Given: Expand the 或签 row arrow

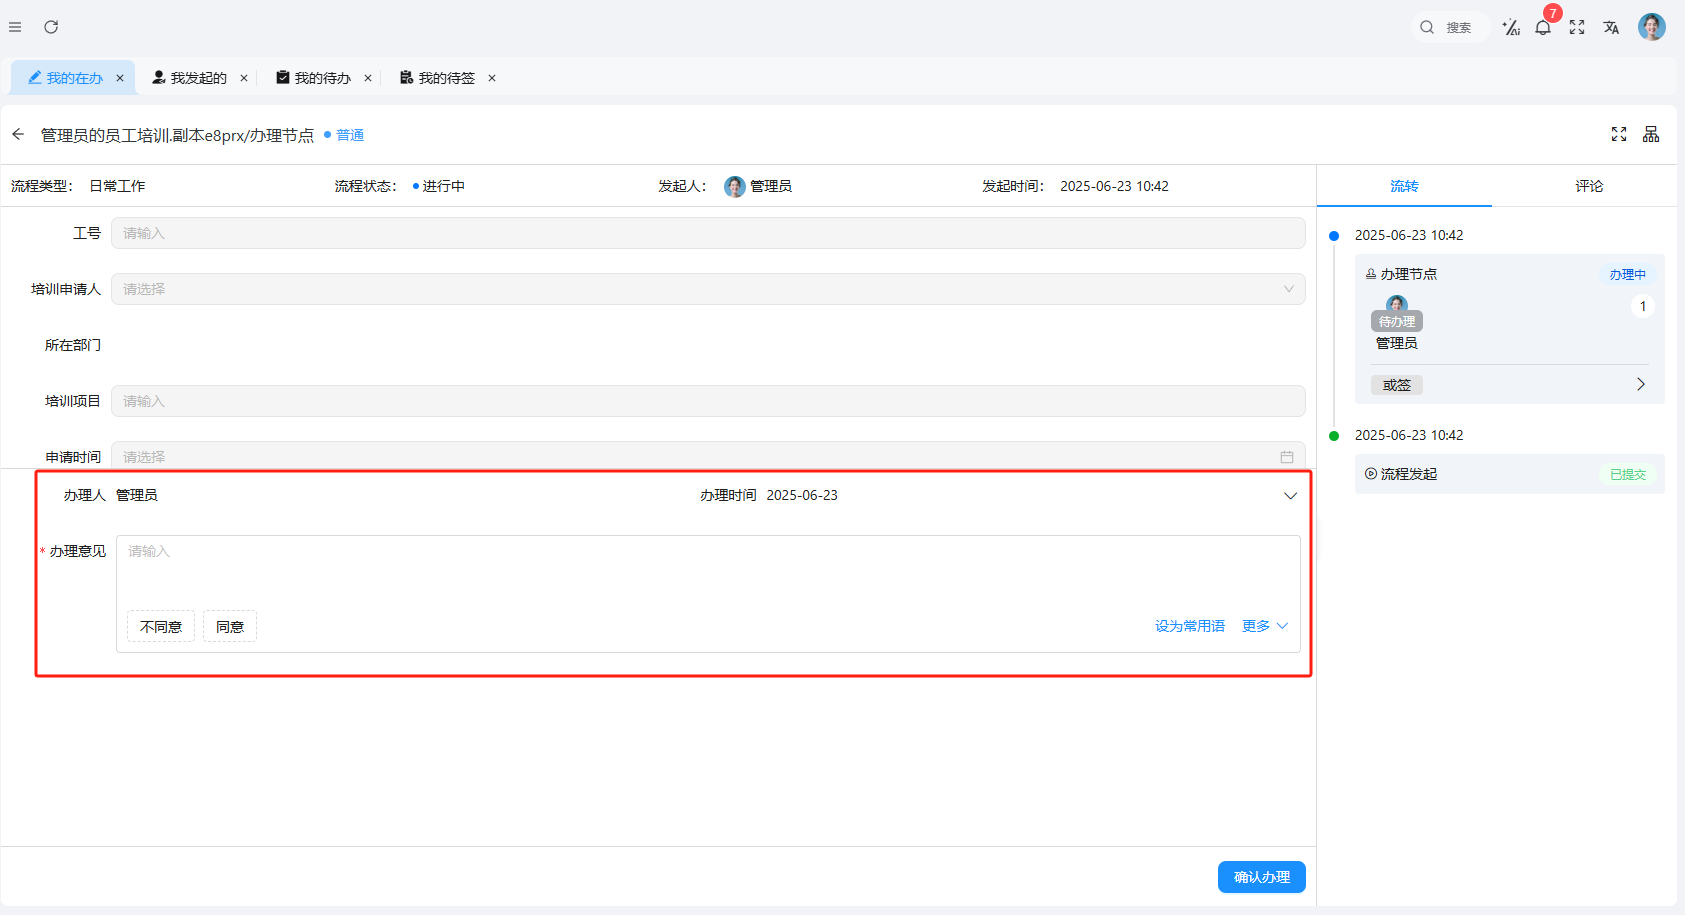Looking at the screenshot, I should pos(1640,385).
